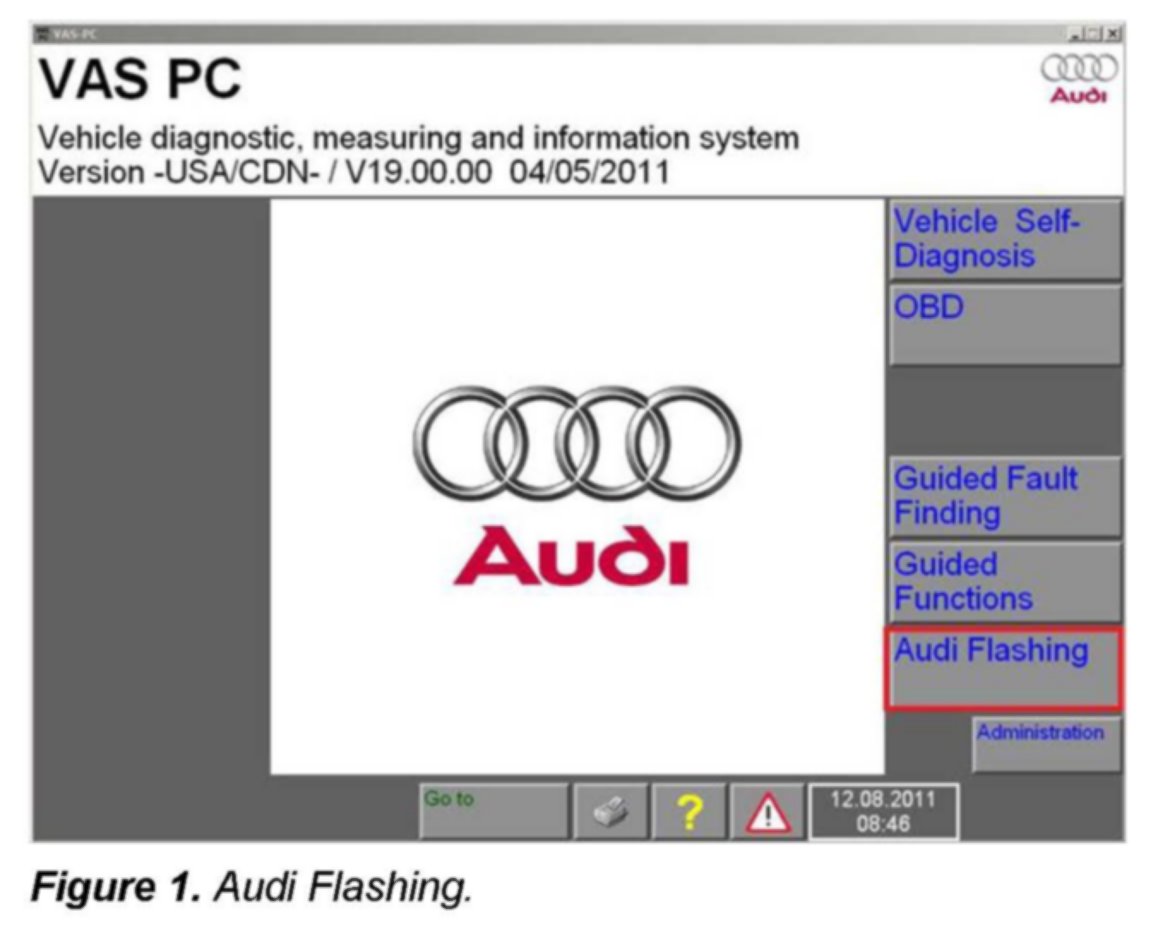Close the VAS PC window

pyautogui.click(x=1112, y=34)
